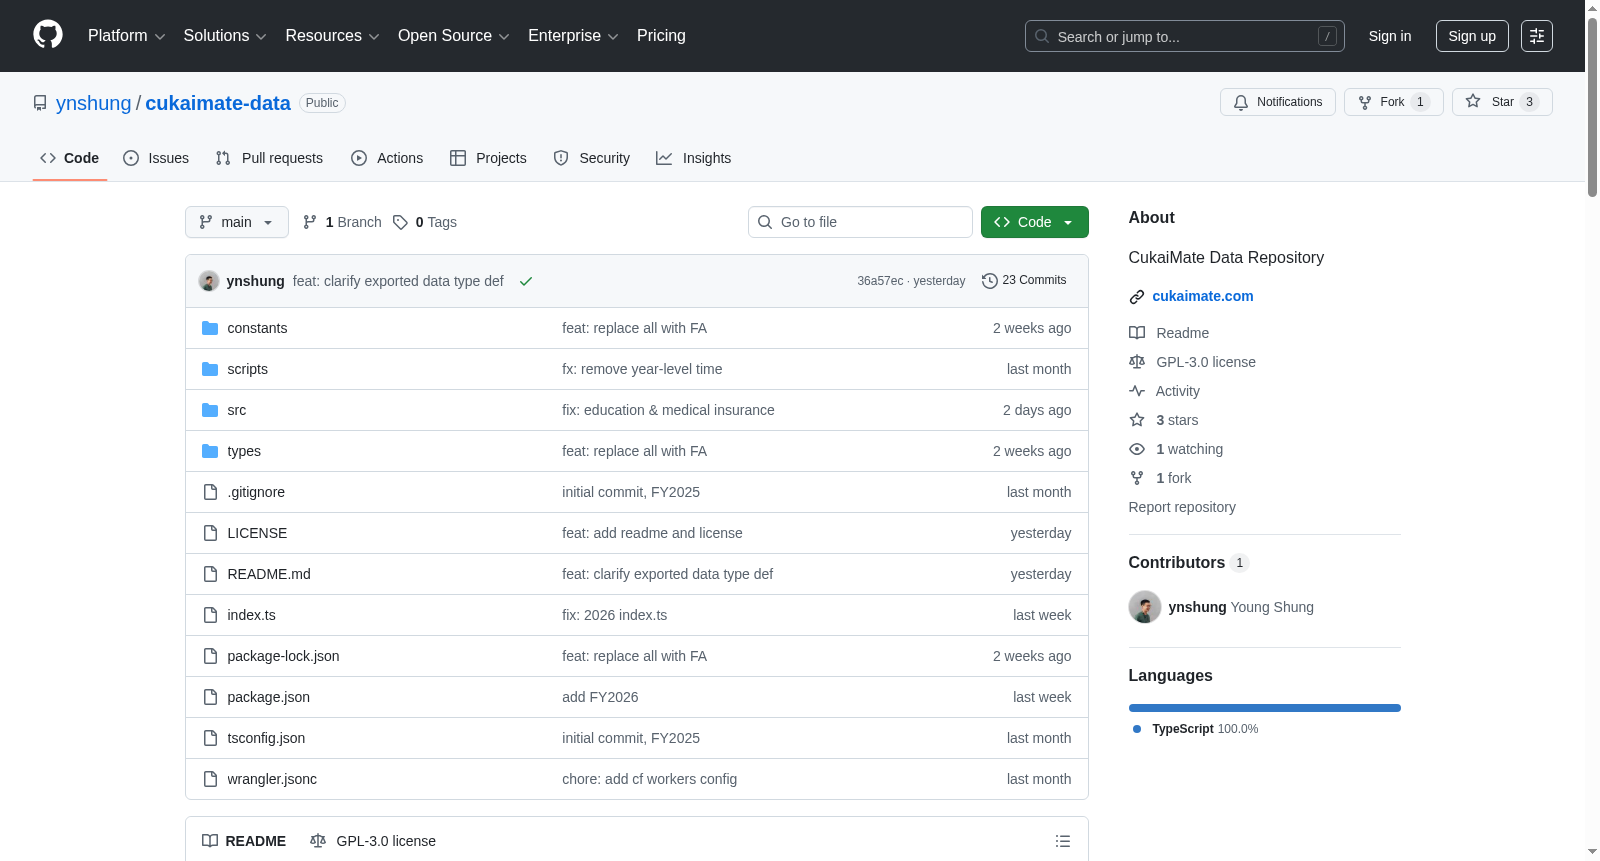View the 23 Commits history
Image resolution: width=1600 pixels, height=861 pixels.
1024,281
